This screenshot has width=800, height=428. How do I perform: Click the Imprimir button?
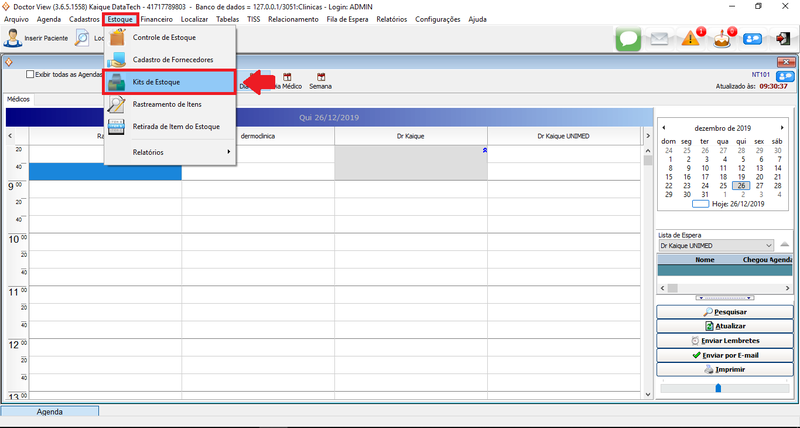click(723, 368)
